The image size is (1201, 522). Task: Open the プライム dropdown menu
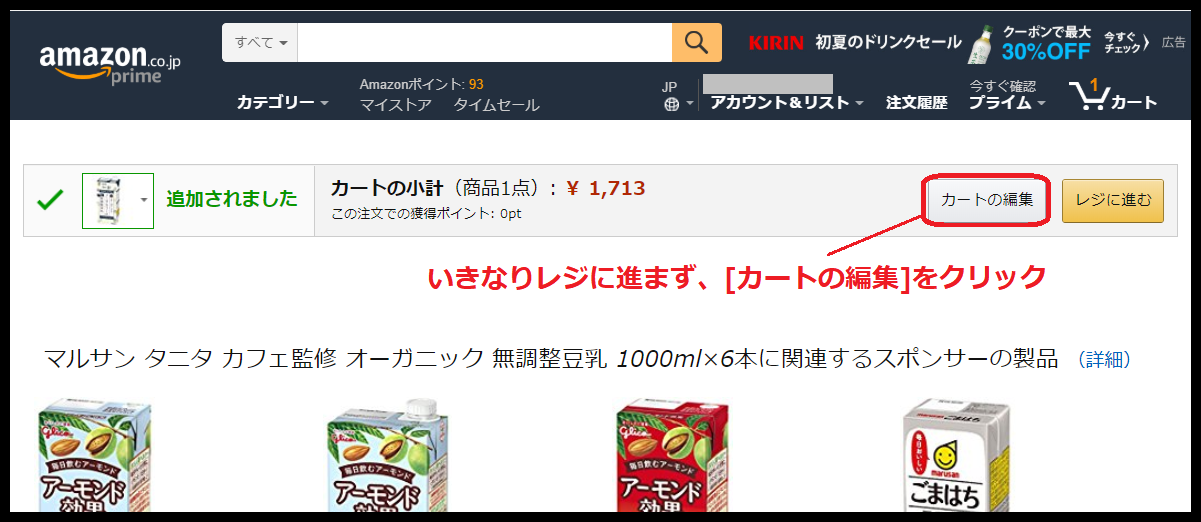click(x=1007, y=102)
